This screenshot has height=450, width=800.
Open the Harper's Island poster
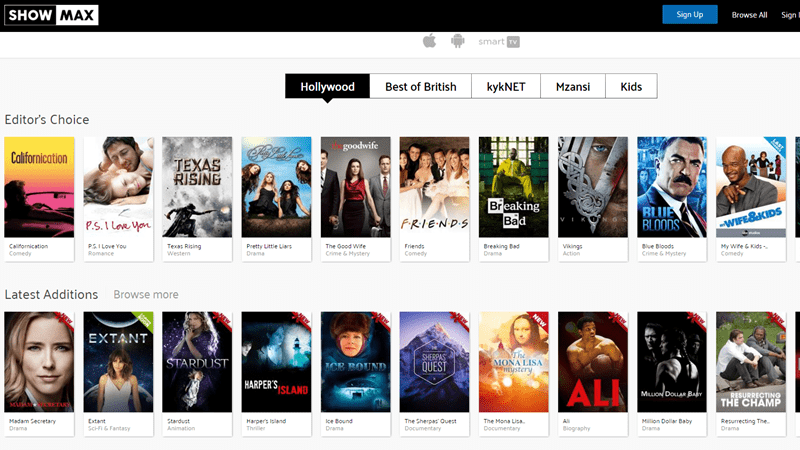pyautogui.click(x=277, y=362)
